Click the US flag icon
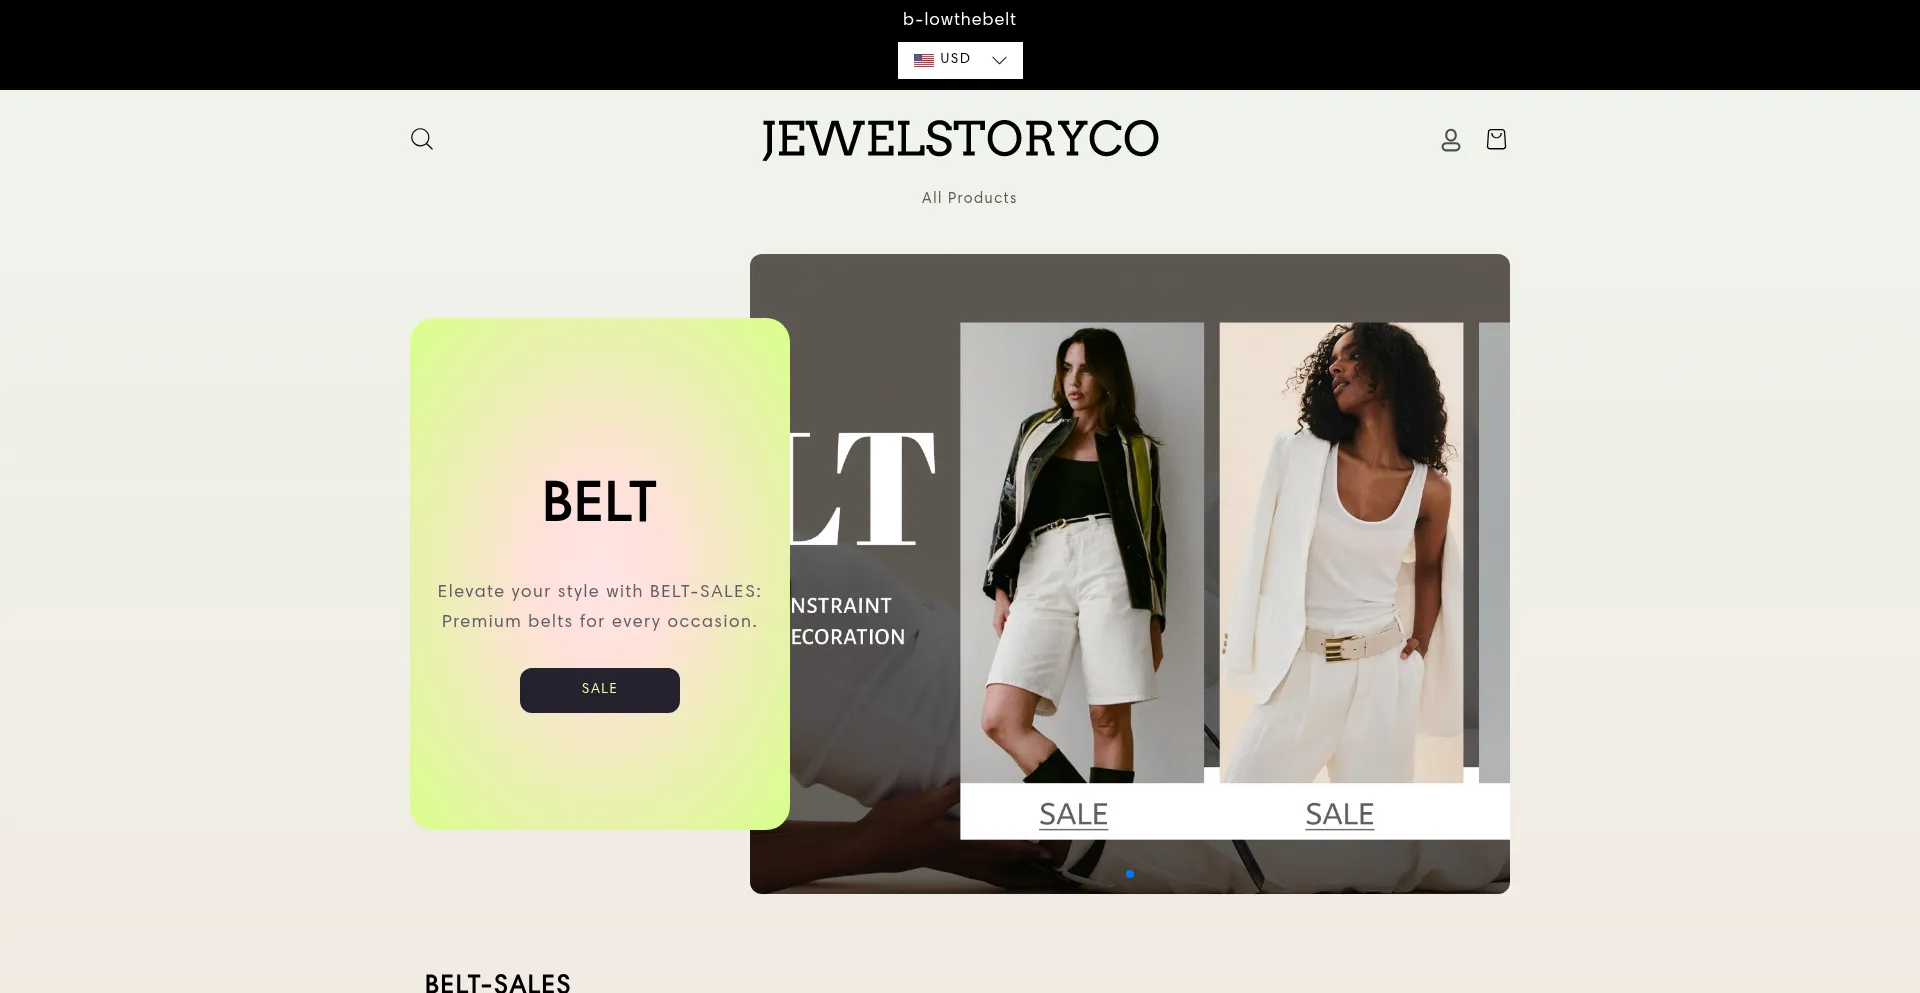The image size is (1920, 993). (923, 60)
